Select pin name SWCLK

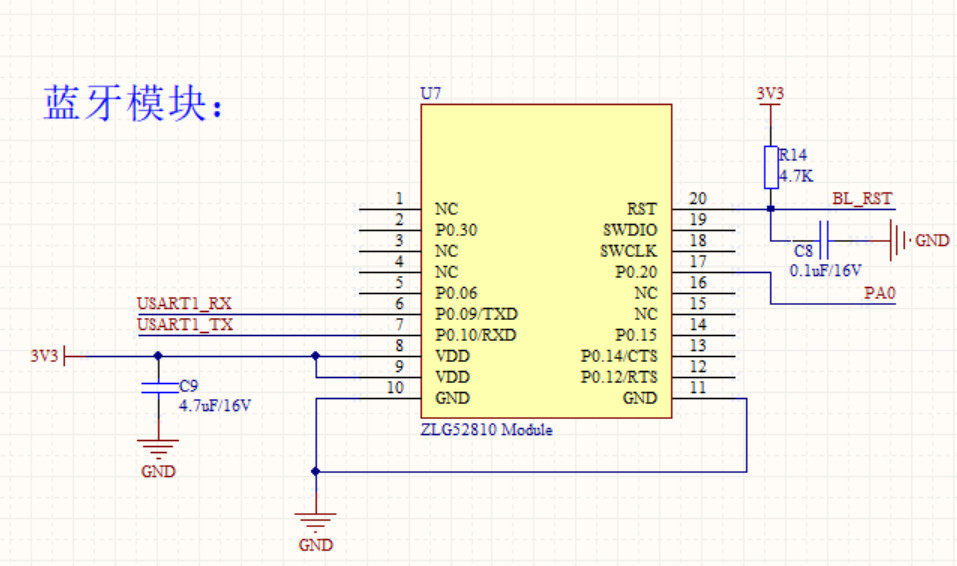[x=629, y=251]
